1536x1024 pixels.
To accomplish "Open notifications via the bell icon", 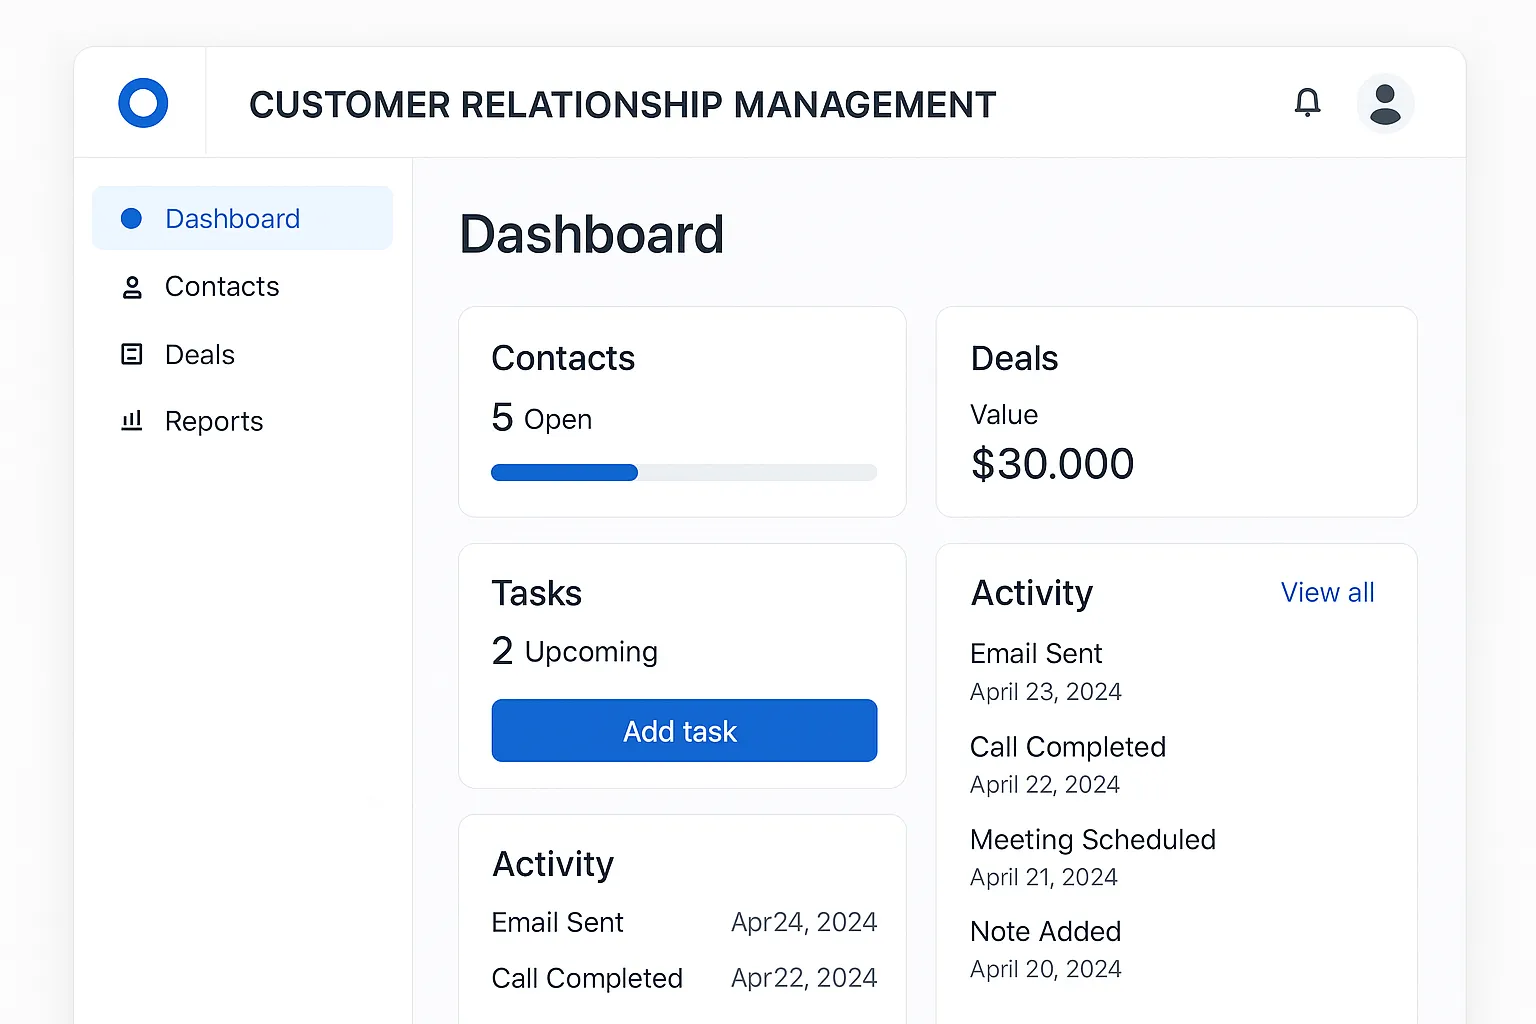I will point(1308,103).
